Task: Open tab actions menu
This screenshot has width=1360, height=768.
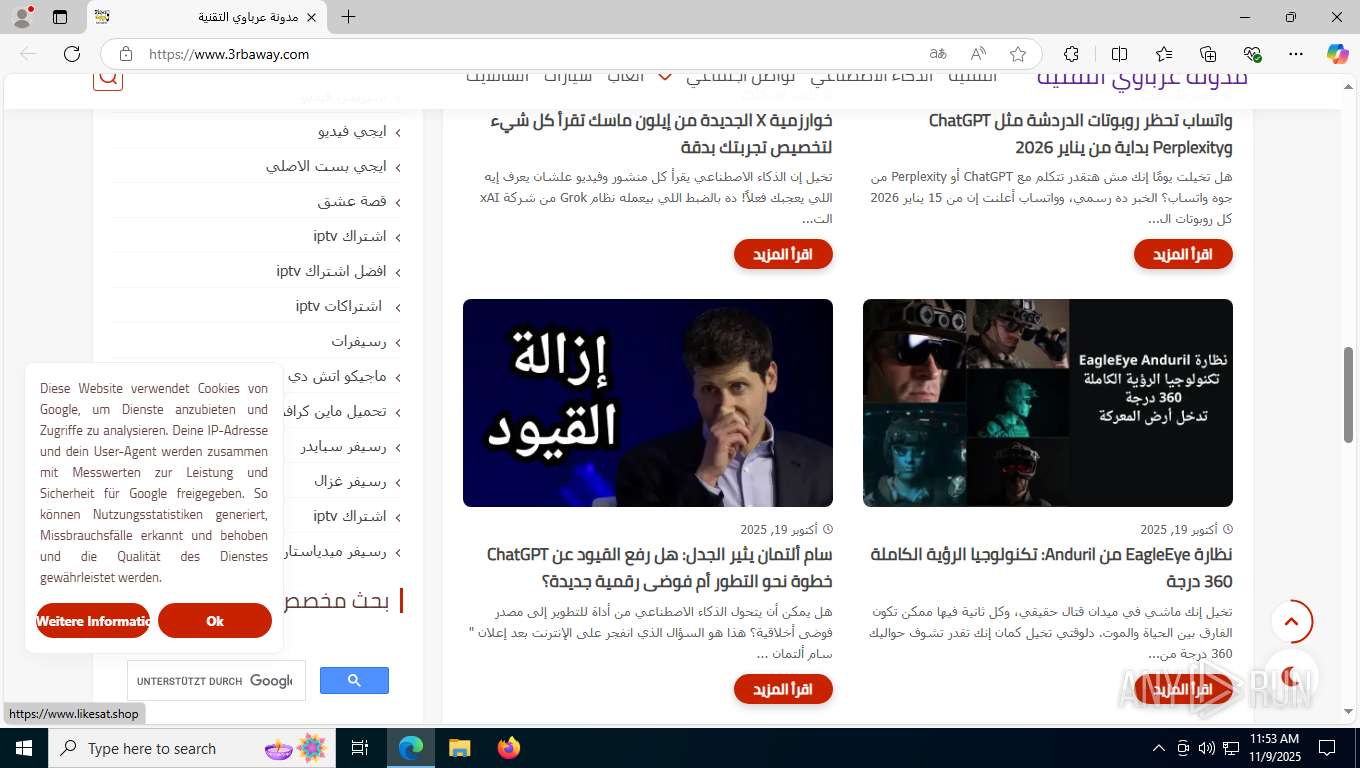Action: (x=60, y=17)
